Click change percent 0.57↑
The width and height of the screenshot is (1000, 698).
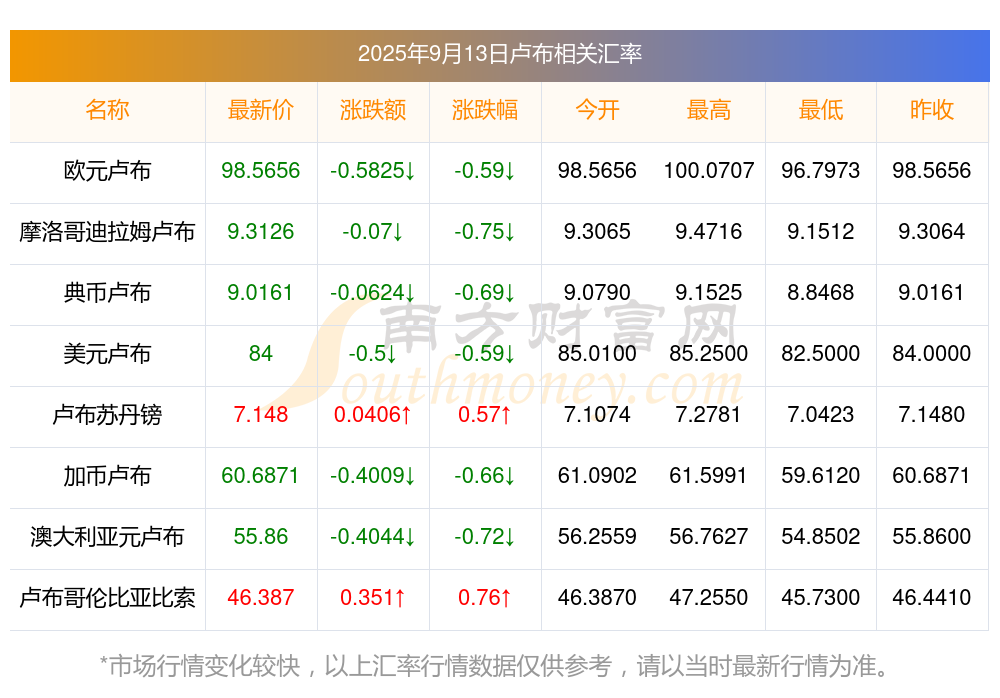(485, 415)
